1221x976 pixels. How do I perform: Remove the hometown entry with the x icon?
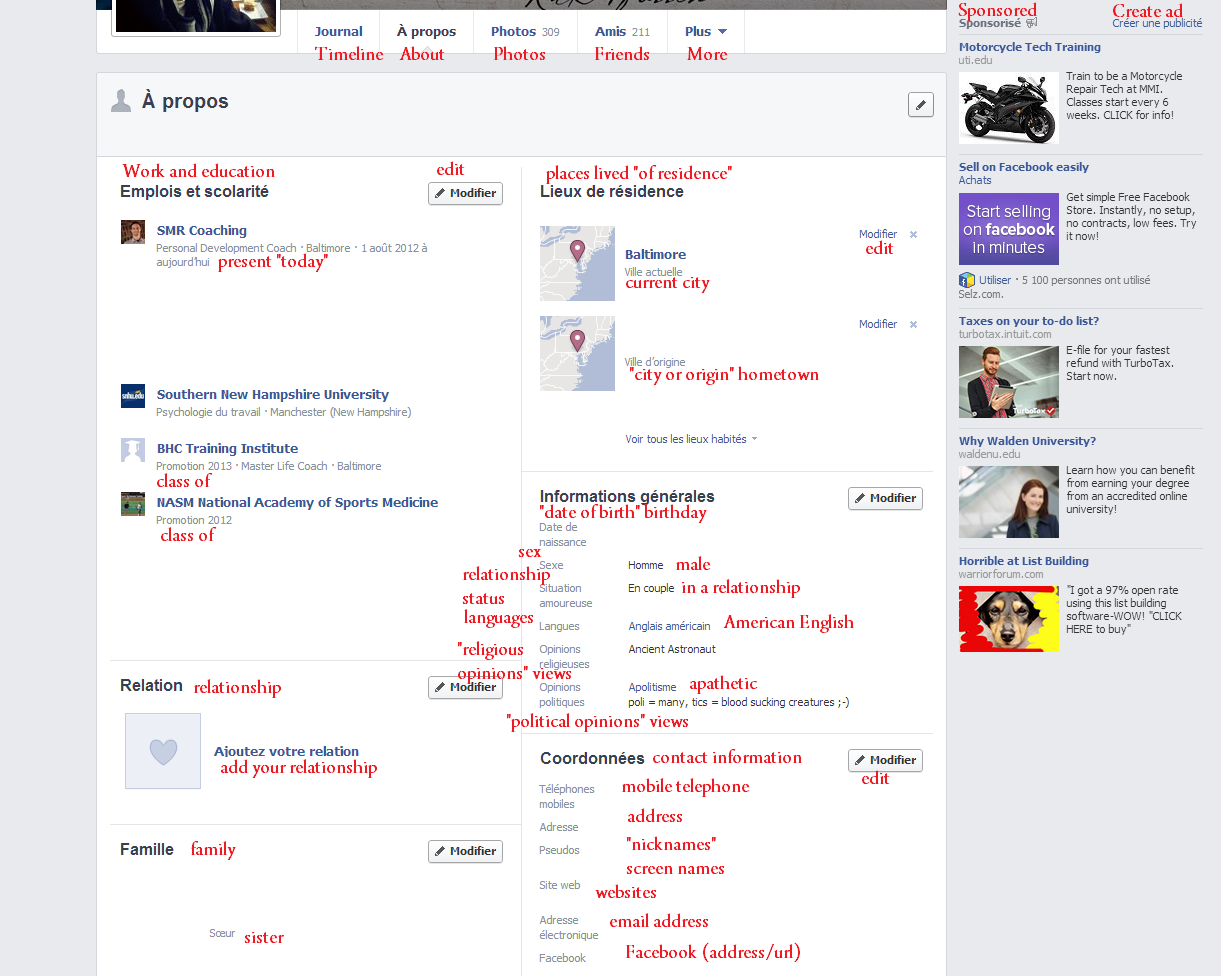(x=913, y=325)
